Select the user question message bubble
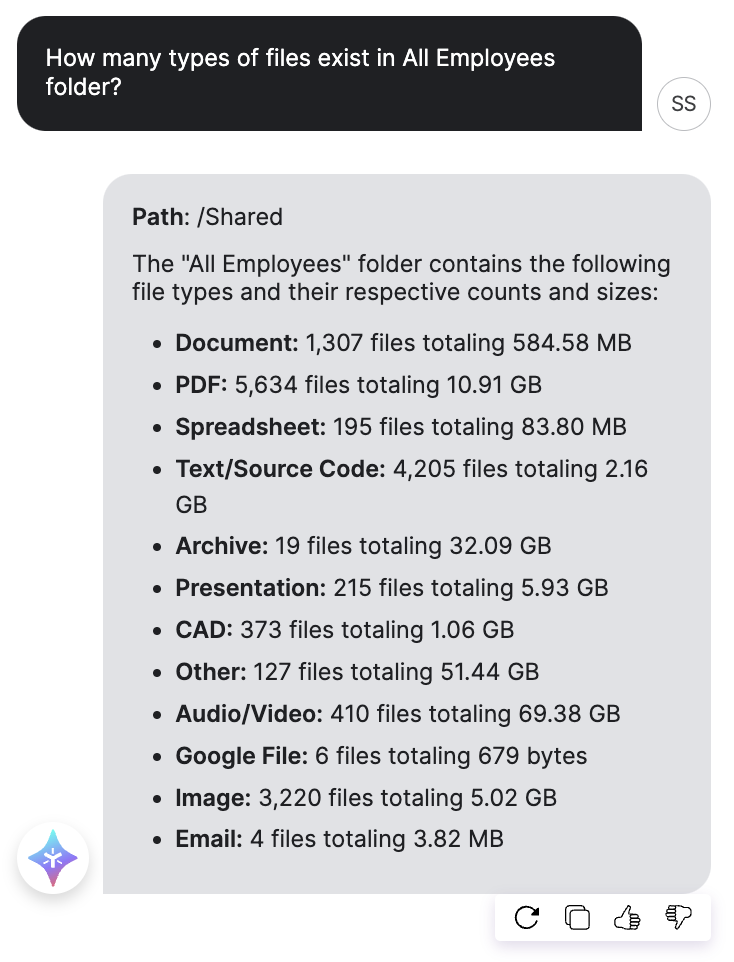 click(329, 73)
